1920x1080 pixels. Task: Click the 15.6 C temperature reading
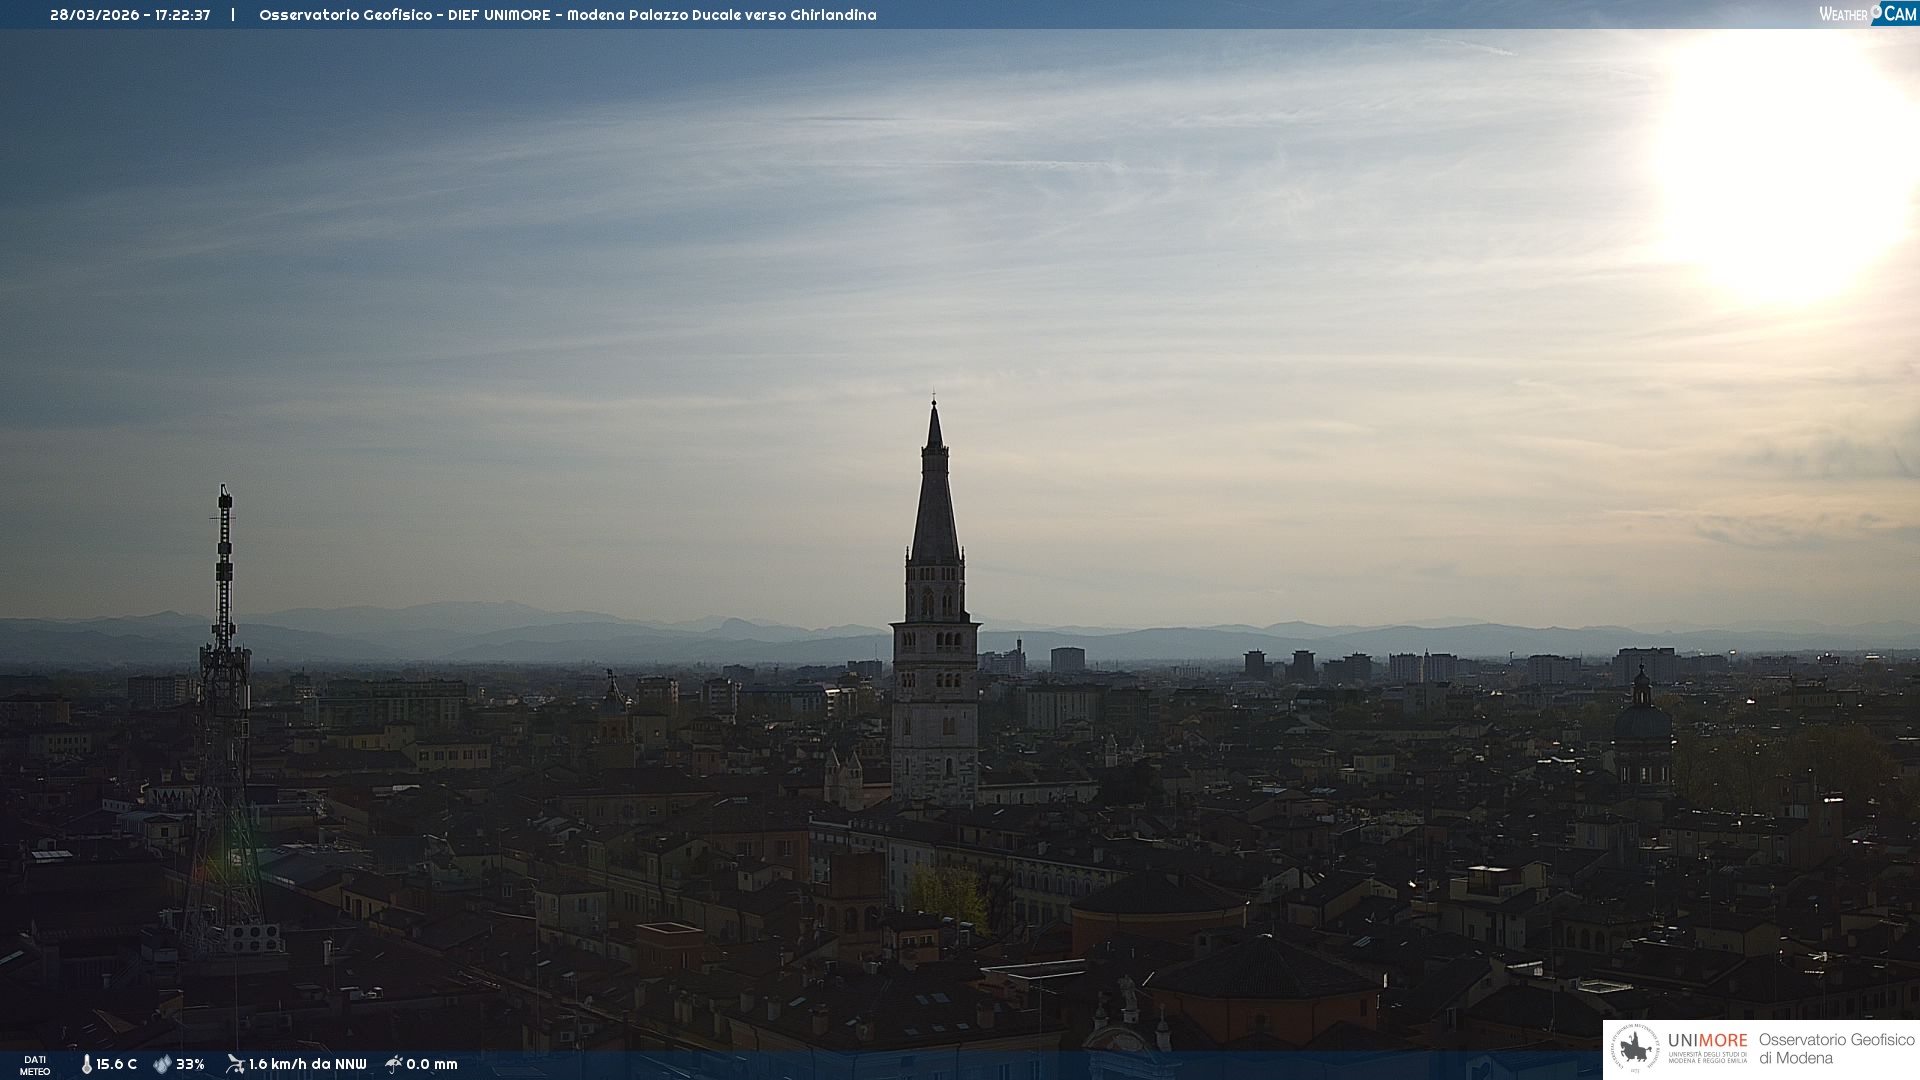pos(117,1064)
